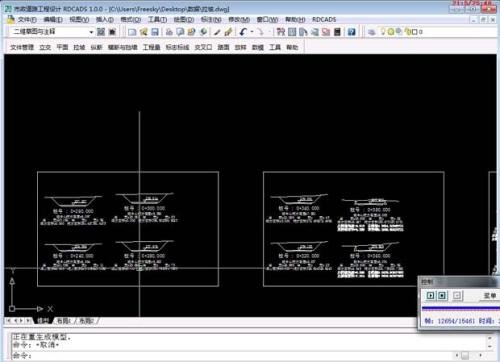
Task: Open the 工具(T) menu in menu bar
Action: click(x=157, y=20)
